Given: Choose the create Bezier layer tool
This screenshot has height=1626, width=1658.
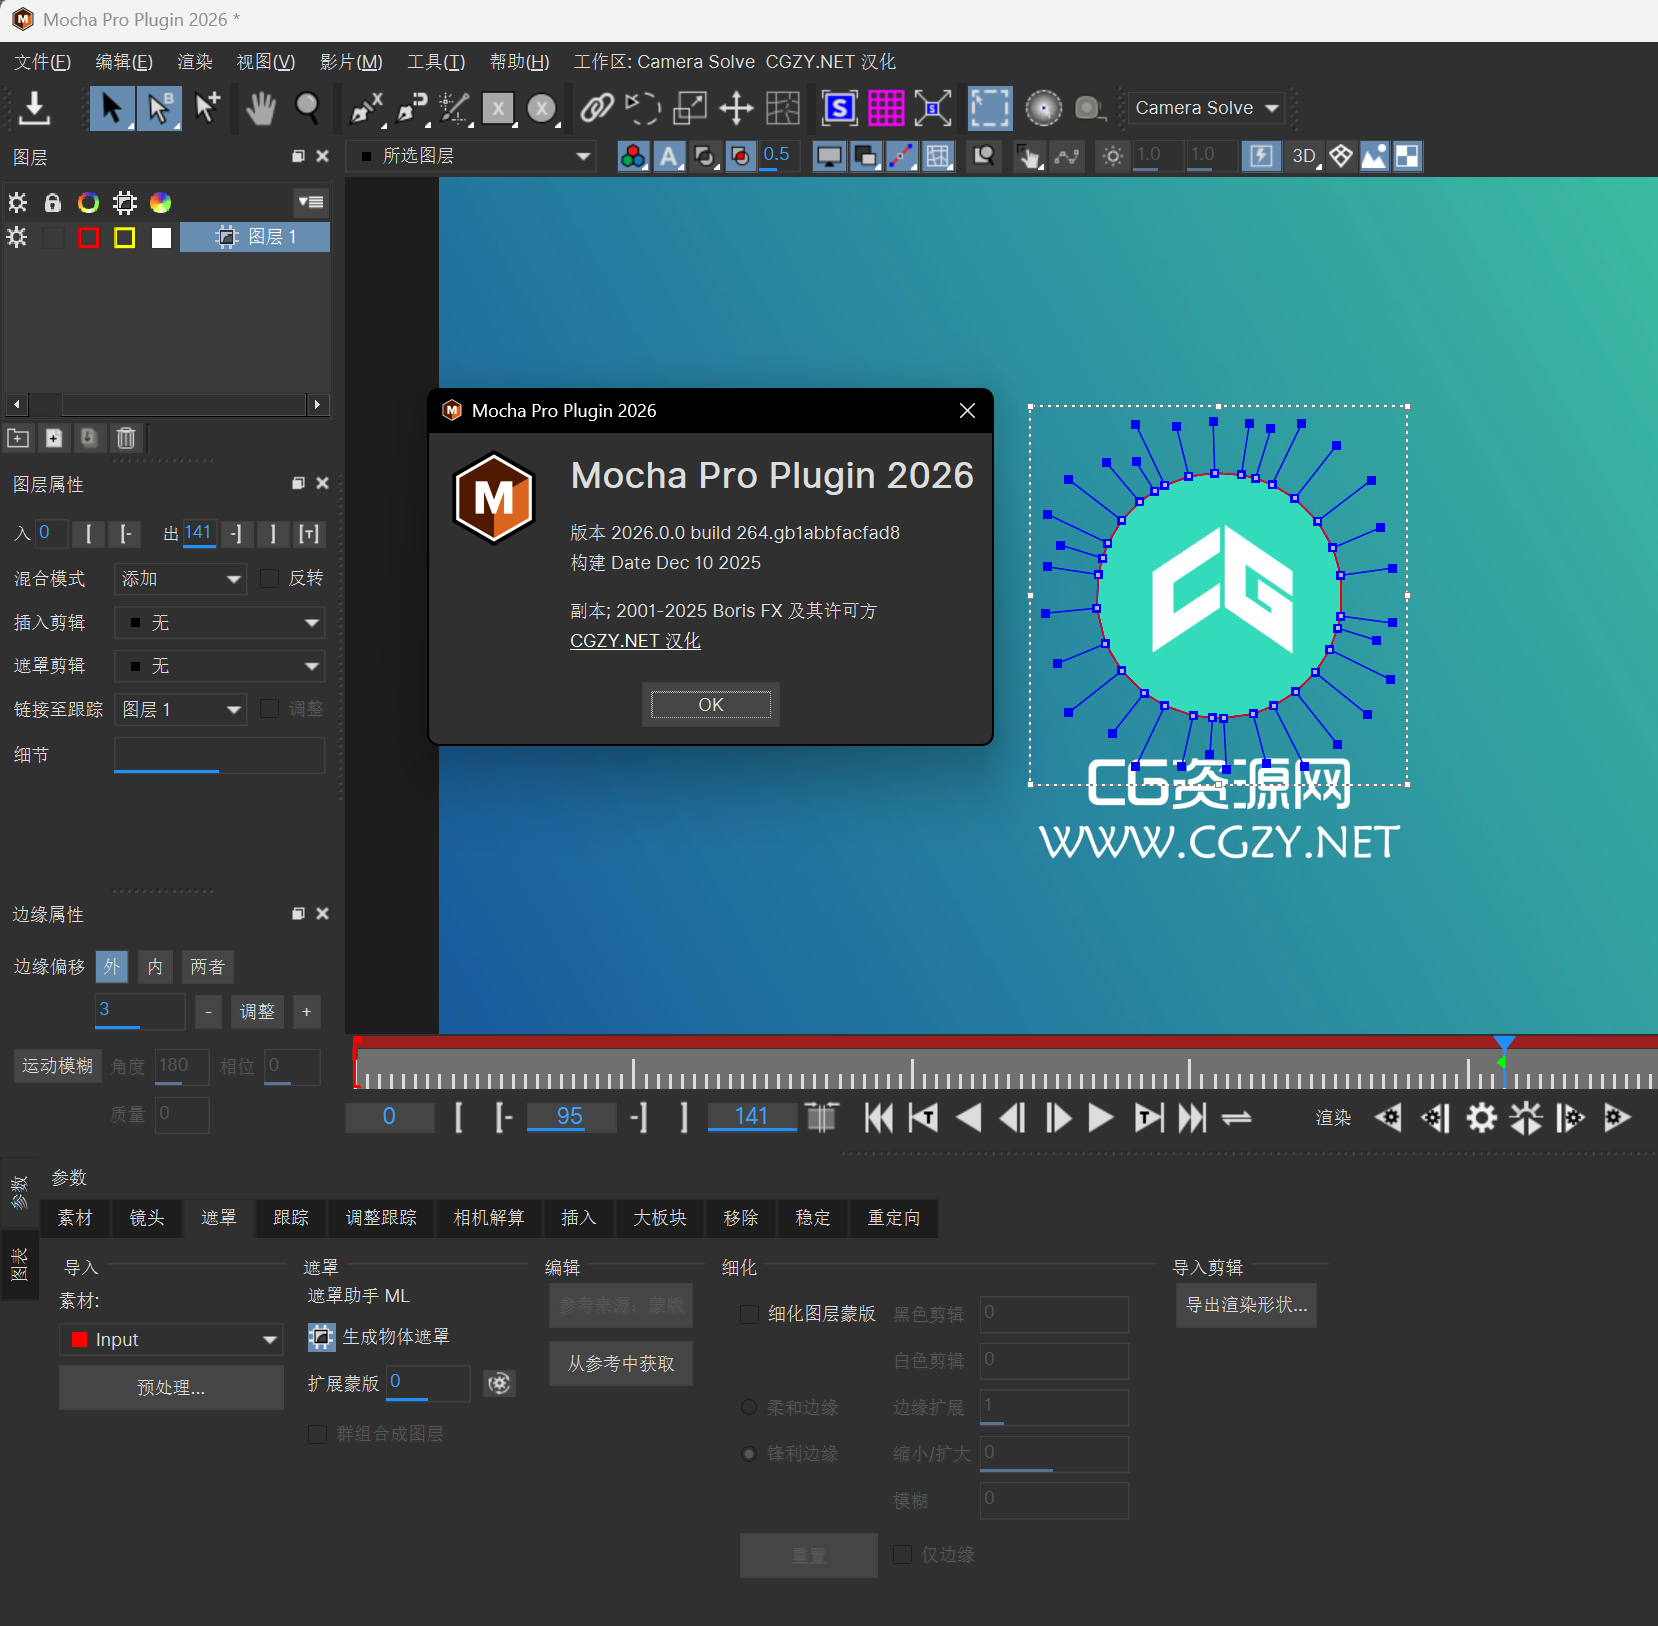Looking at the screenshot, I should tap(411, 108).
